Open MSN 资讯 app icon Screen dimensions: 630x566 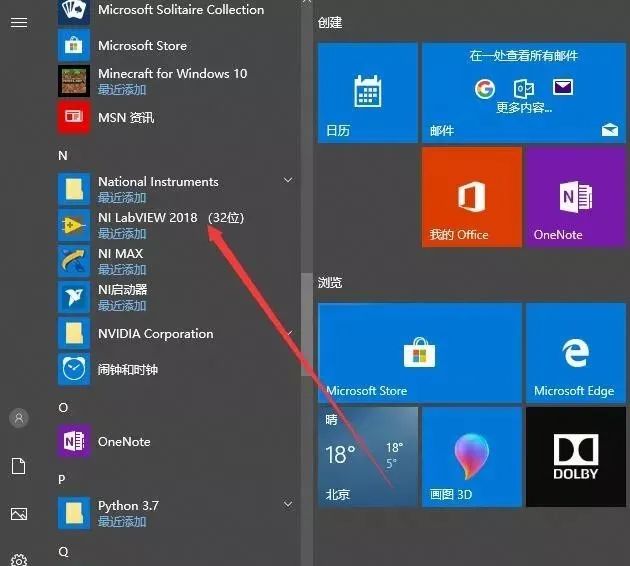74,117
